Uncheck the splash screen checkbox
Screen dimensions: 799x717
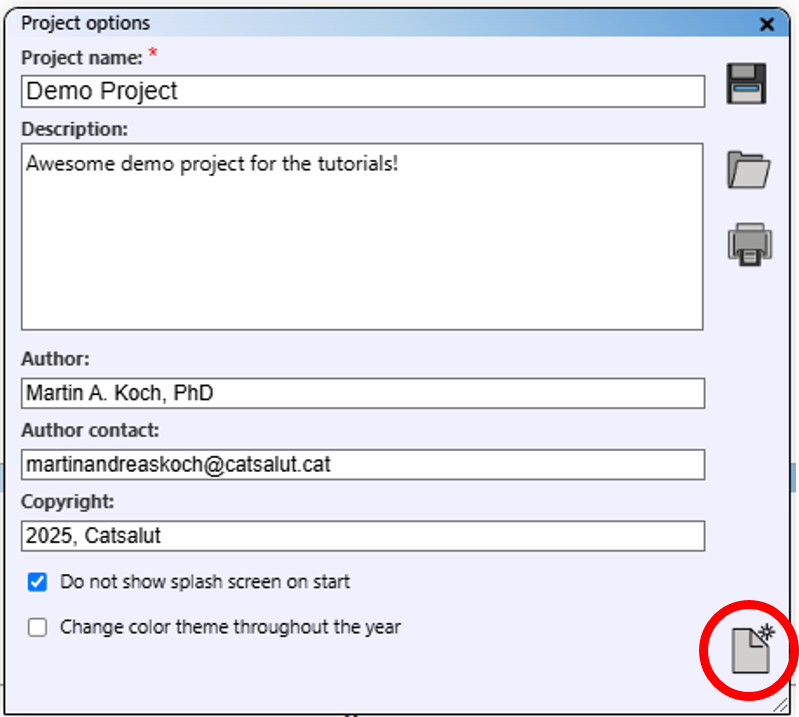[38, 582]
